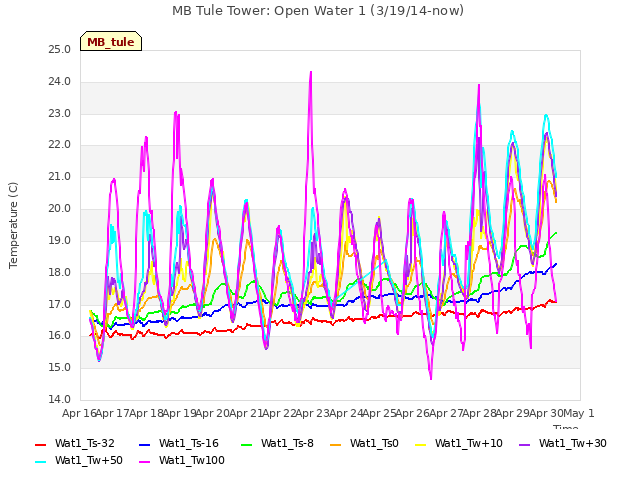Click the Wat1_Tw100 legend label
Screen dimensions: 640x480
[192, 460]
